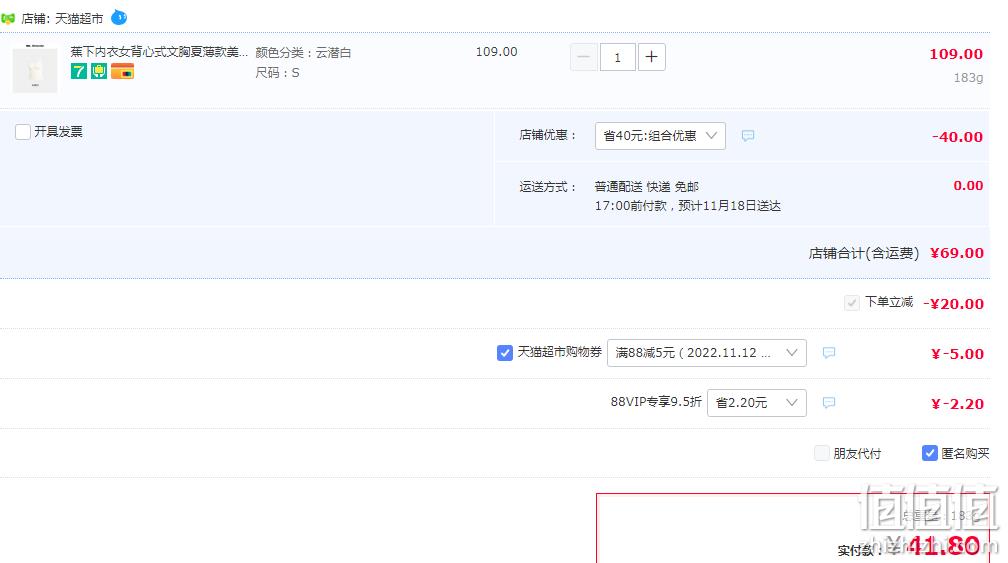
Task: Click comment icon beside 88VIP dropdown
Action: click(829, 403)
